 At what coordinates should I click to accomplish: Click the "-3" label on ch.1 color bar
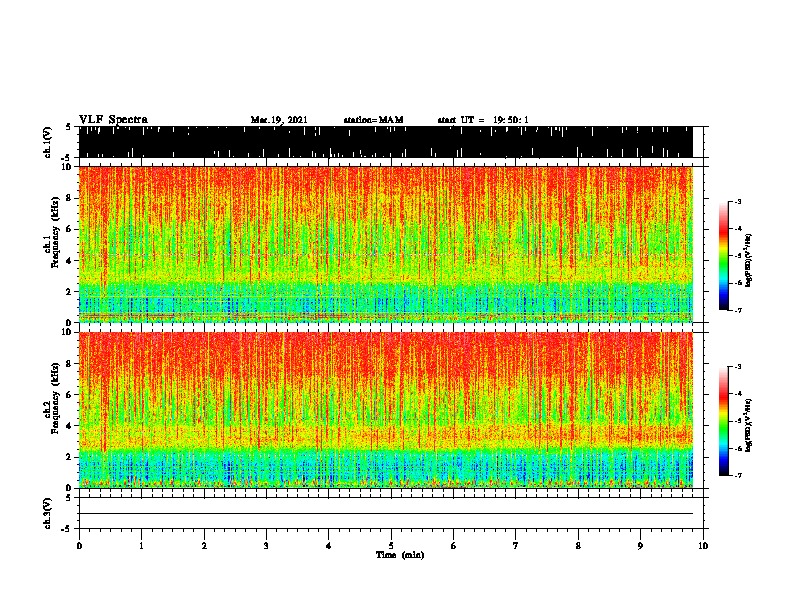pos(737,201)
